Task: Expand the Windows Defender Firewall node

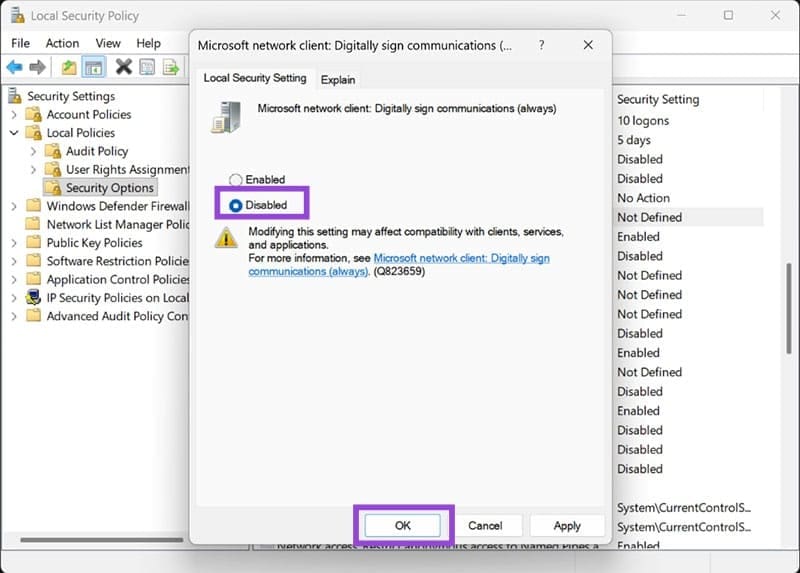Action: (14, 206)
